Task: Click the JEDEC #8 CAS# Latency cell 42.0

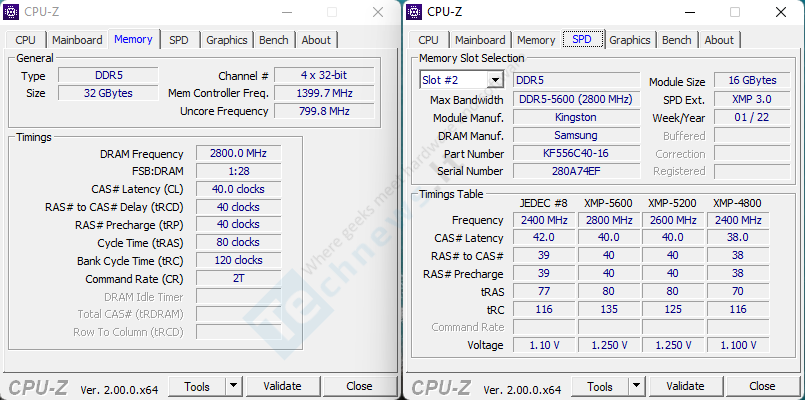Action: 544,237
